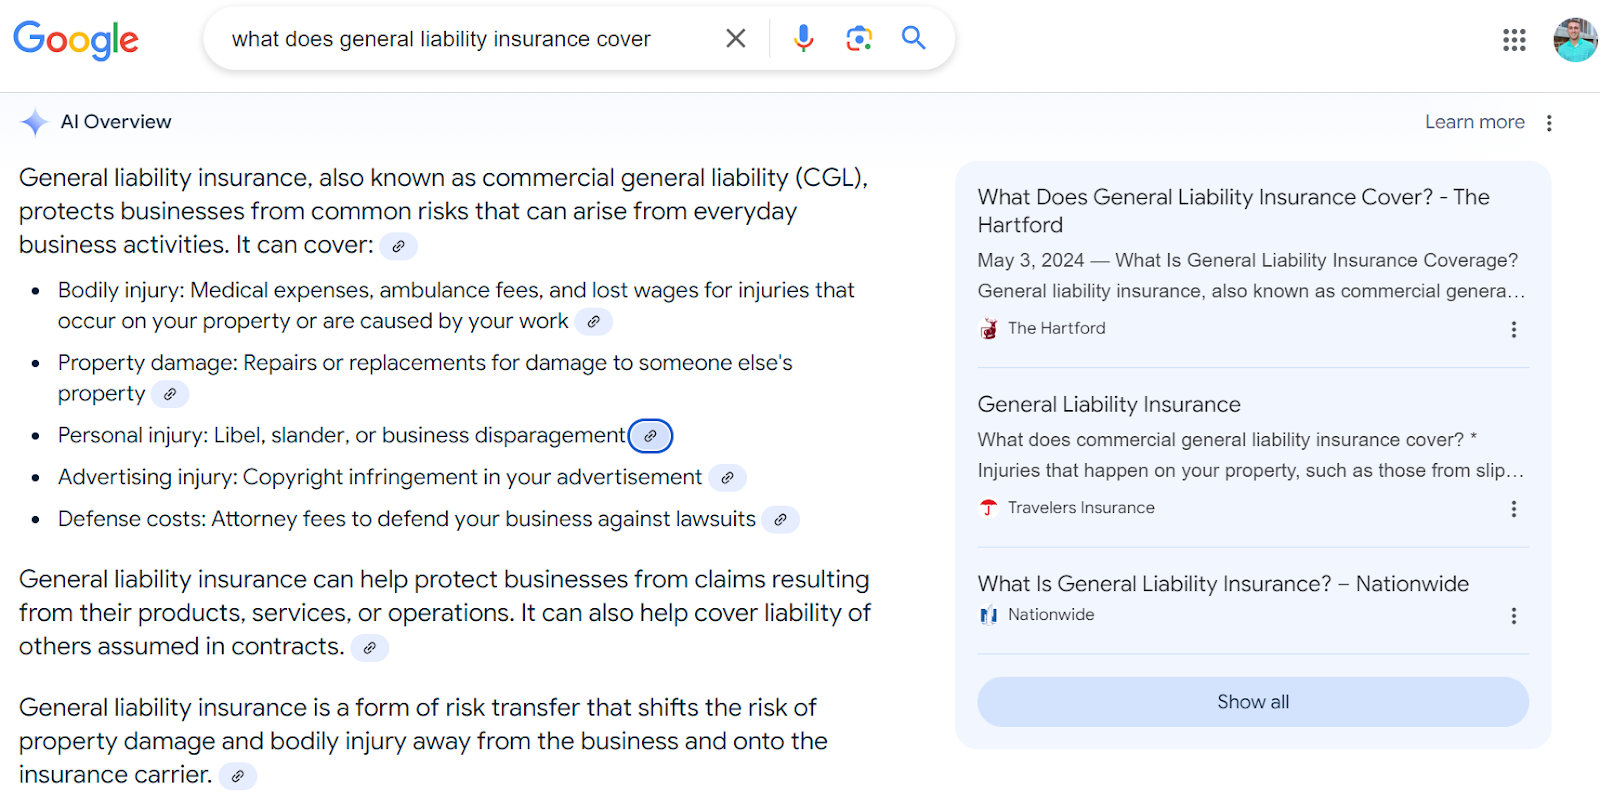
Task: Click 'Travelers Insurance' source name
Action: 1081,508
